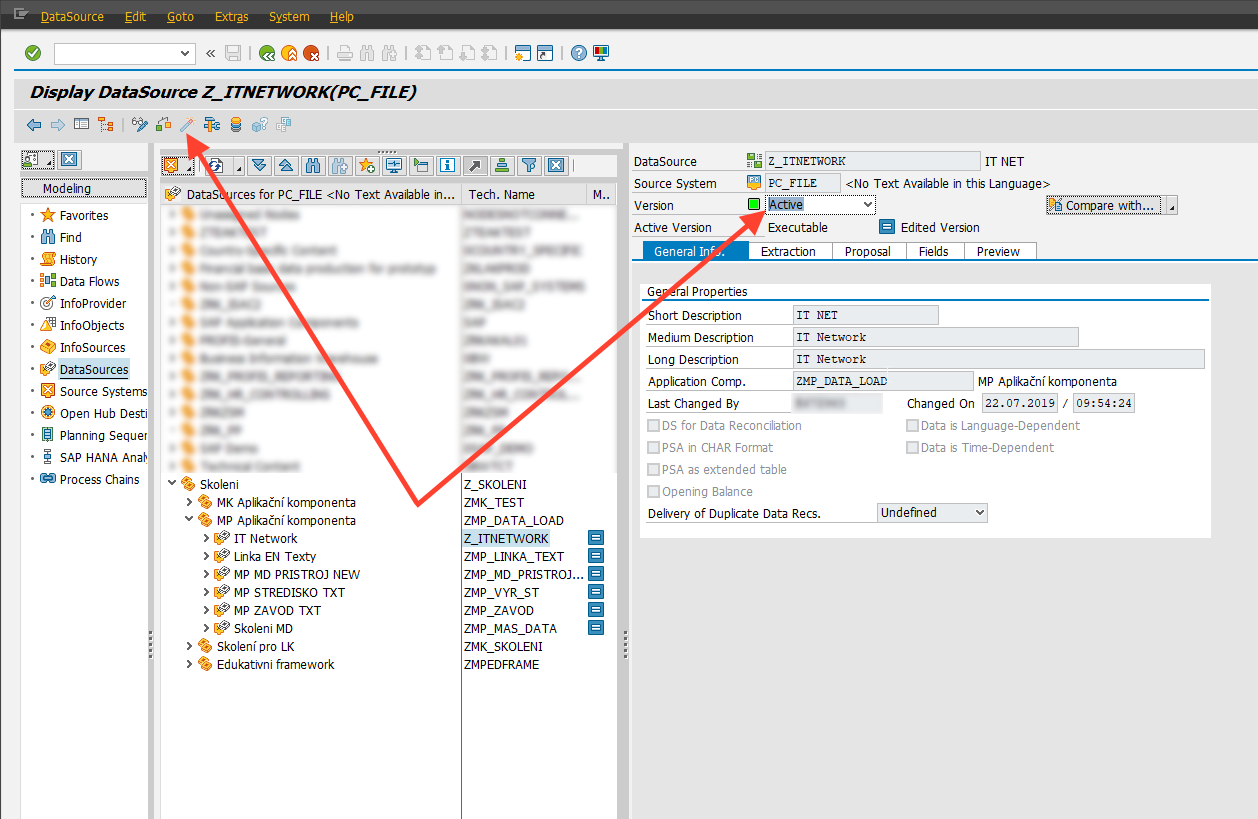Collapse the Skoleni folder
This screenshot has height=819, width=1258.
(172, 484)
